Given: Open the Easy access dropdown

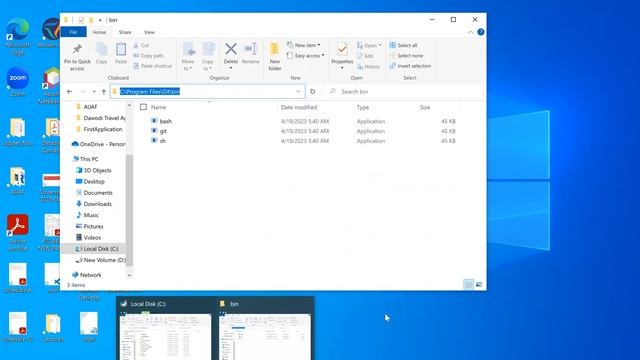Looking at the screenshot, I should pyautogui.click(x=306, y=56).
